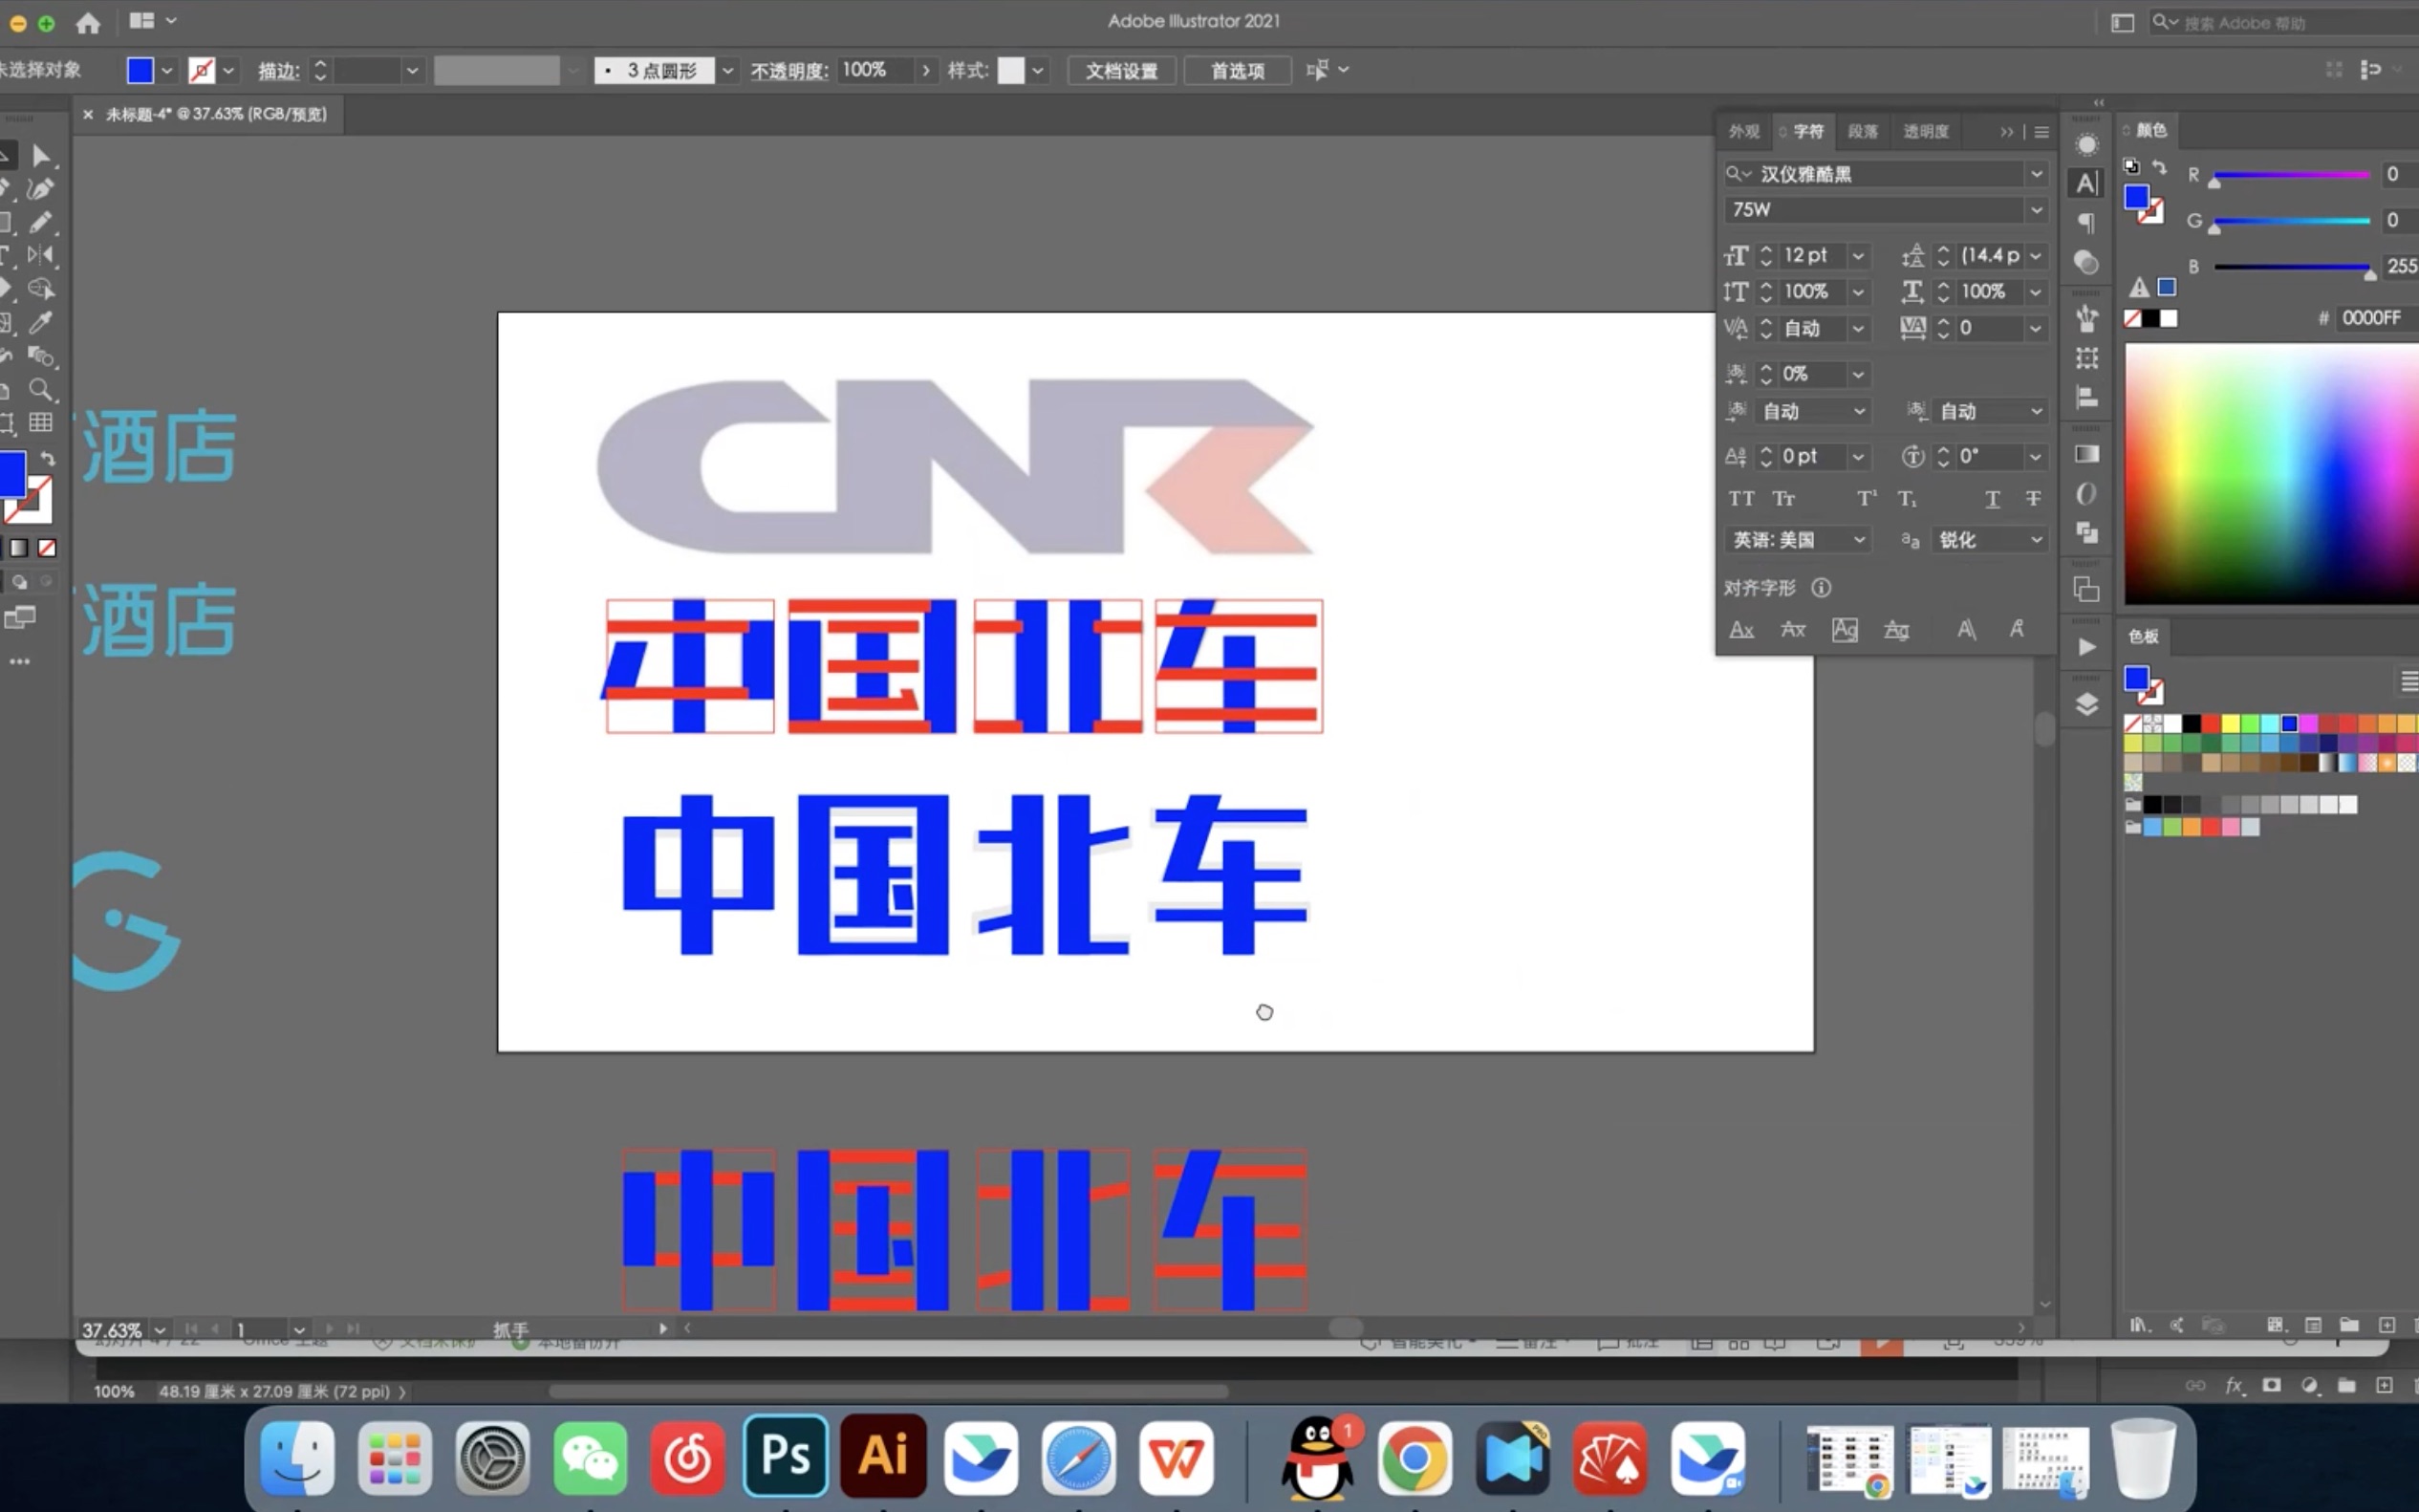This screenshot has height=1512, width=2419.
Task: Select the Slice grid tool
Action: click(41, 422)
